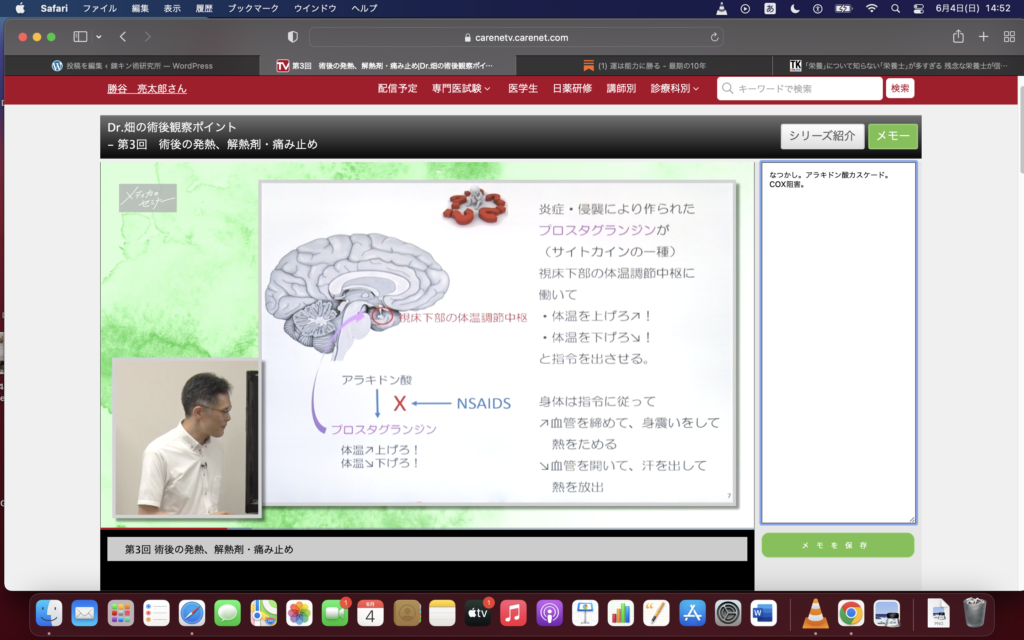1024x640 pixels.
Task: Open Google Chrome from the Dock
Action: click(851, 613)
